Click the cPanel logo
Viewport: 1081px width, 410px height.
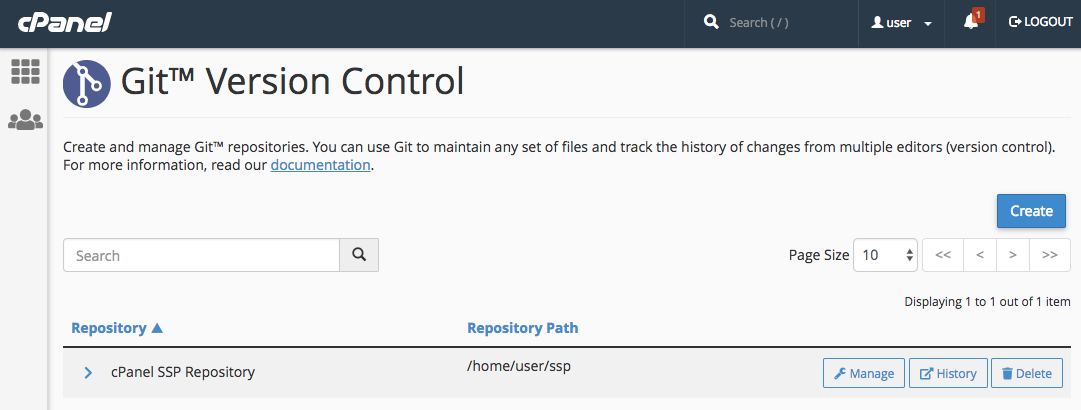pyautogui.click(x=64, y=22)
